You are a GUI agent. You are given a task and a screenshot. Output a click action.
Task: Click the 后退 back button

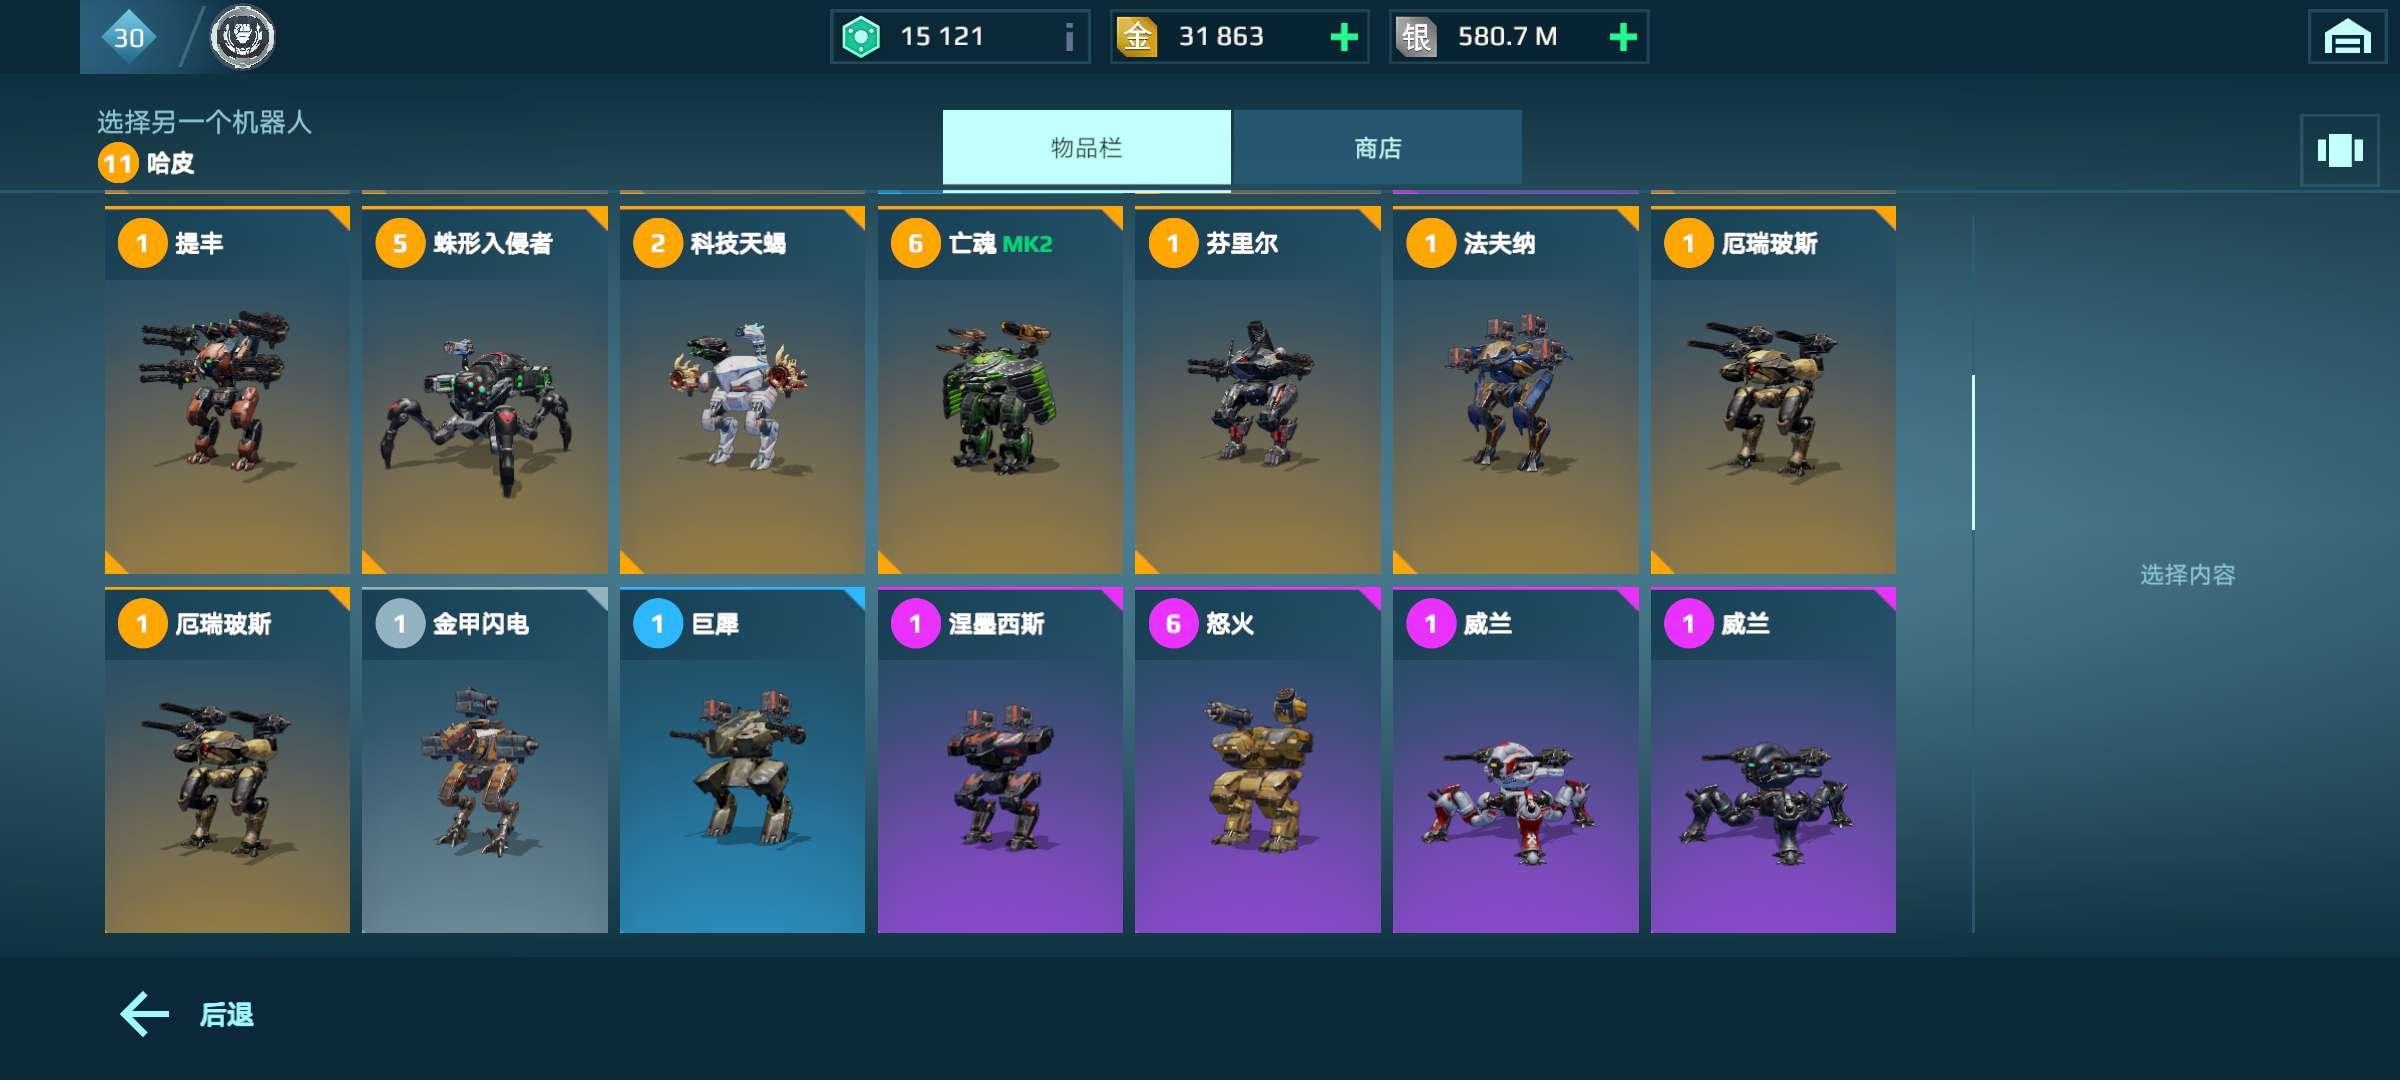187,1014
